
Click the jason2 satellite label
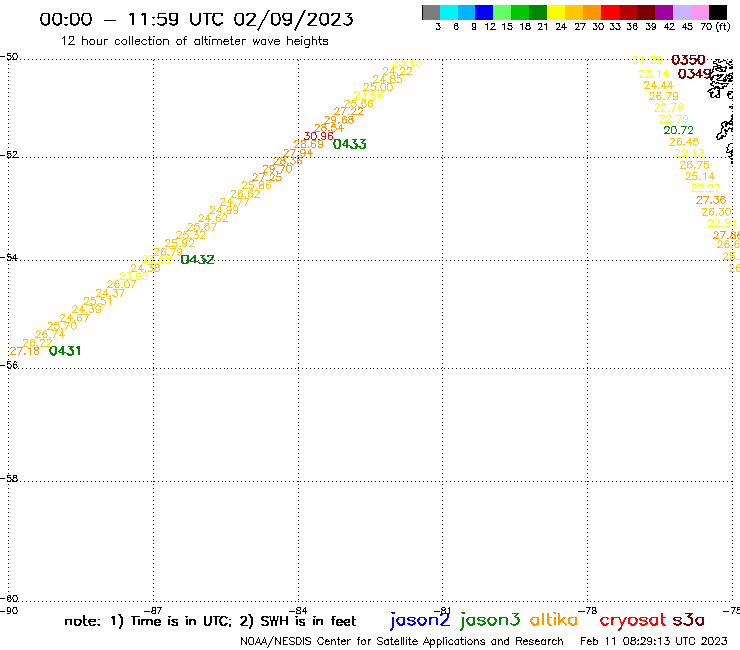point(420,621)
